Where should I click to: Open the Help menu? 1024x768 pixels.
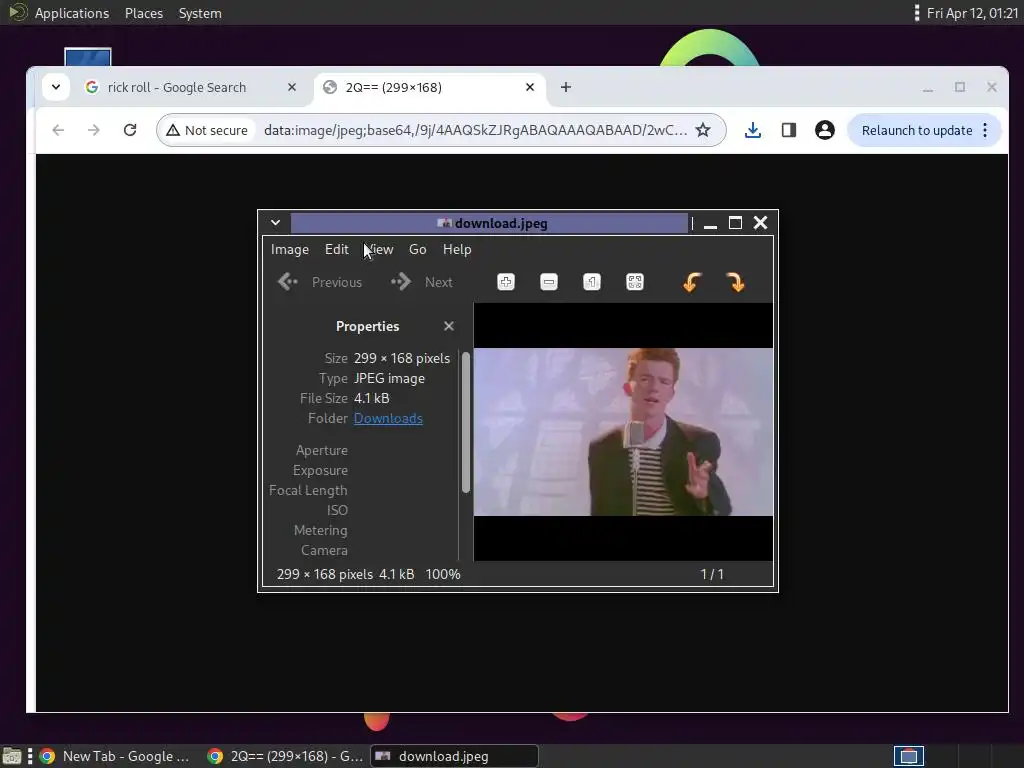click(x=456, y=249)
